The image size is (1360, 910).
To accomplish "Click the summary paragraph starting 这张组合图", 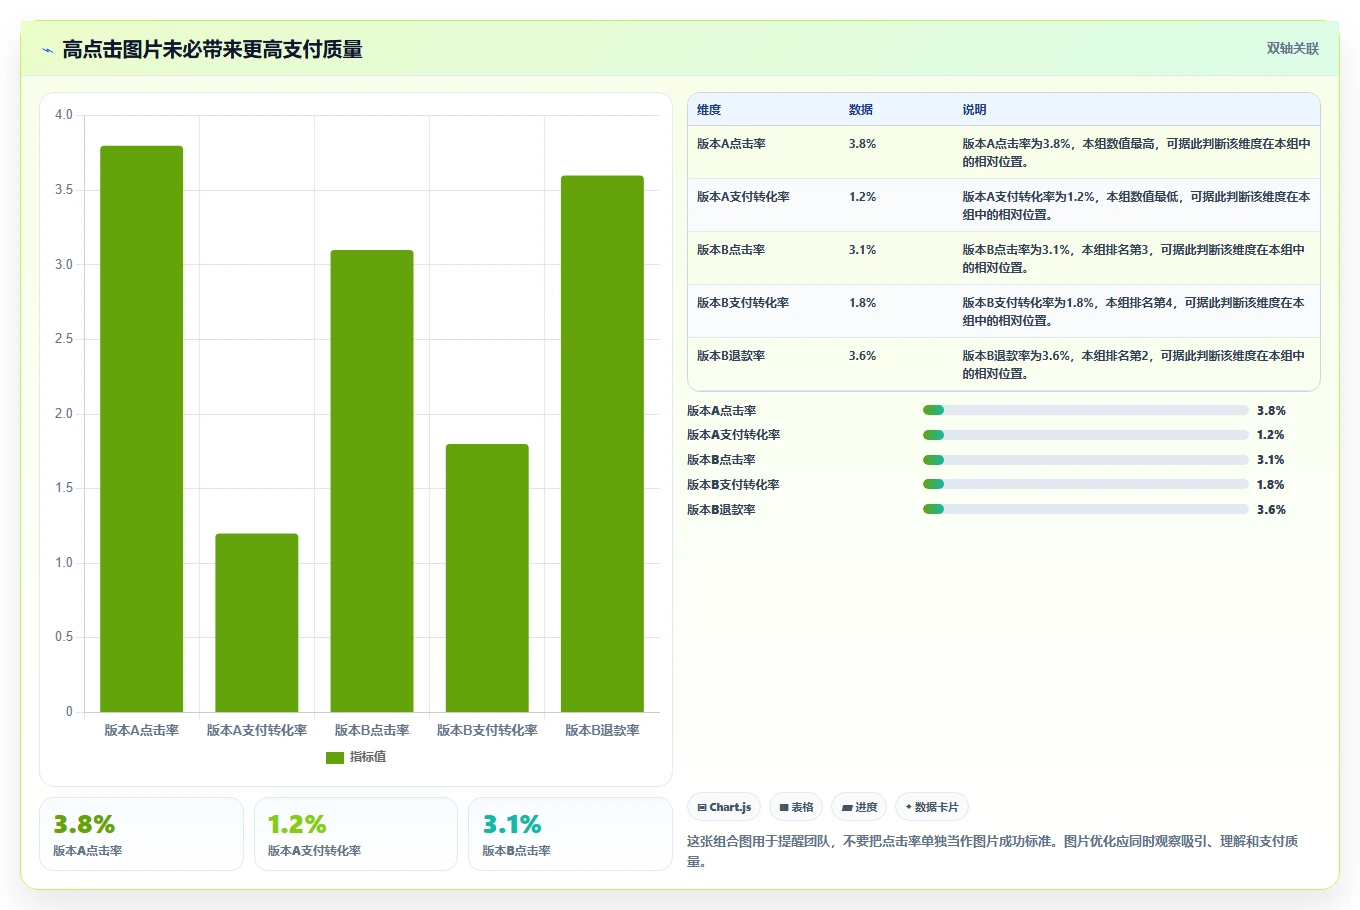I will (993, 851).
